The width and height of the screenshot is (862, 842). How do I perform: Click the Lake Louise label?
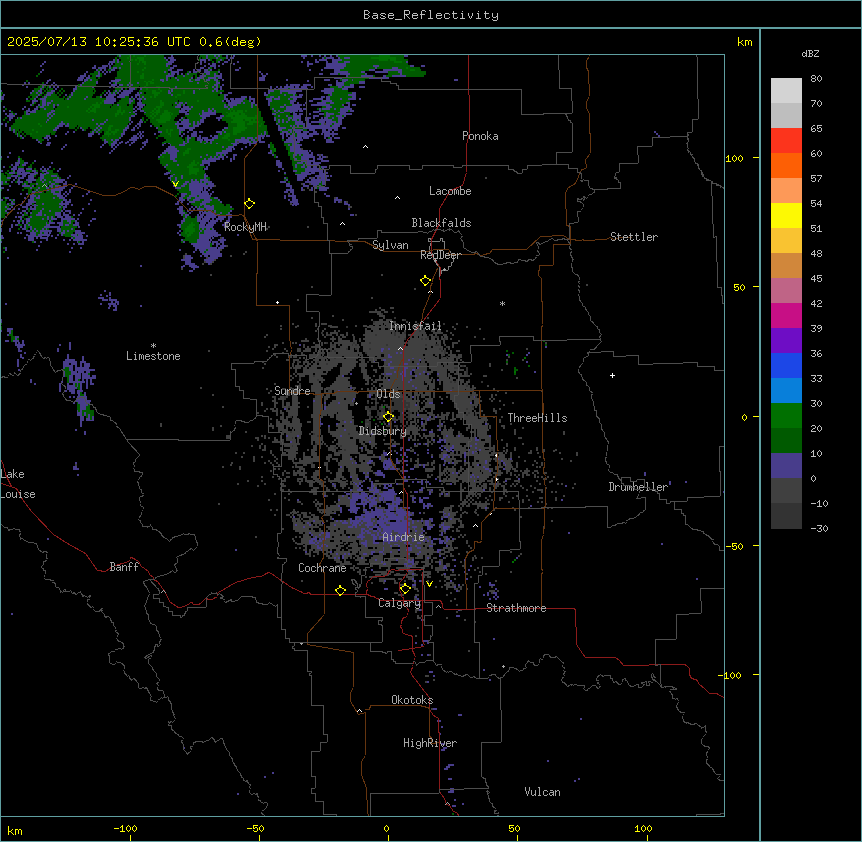18,484
